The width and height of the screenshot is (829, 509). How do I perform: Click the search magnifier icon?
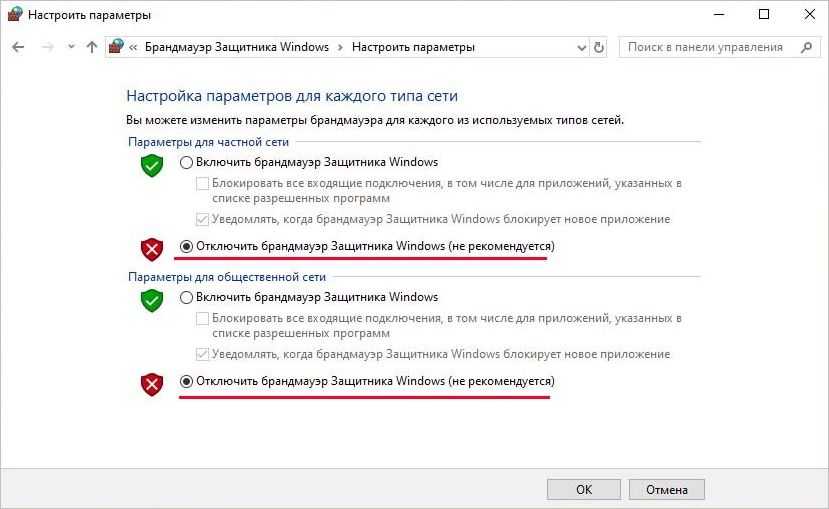click(806, 47)
